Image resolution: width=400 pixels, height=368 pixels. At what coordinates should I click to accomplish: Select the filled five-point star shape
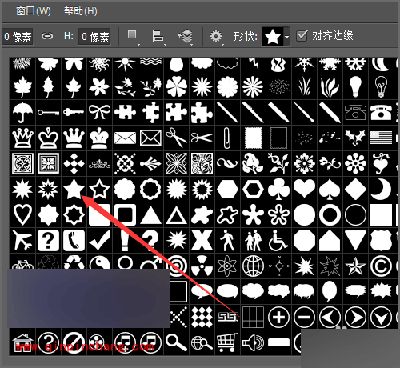click(x=74, y=190)
